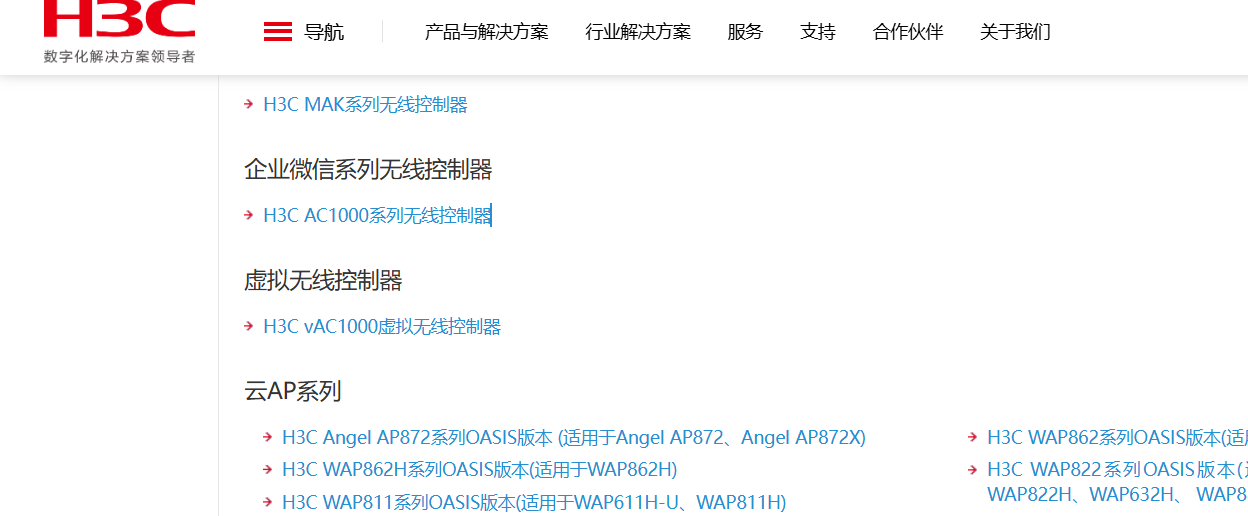Open the 合作伙伴 menu
Image resolution: width=1248 pixels, height=516 pixels.
908,32
